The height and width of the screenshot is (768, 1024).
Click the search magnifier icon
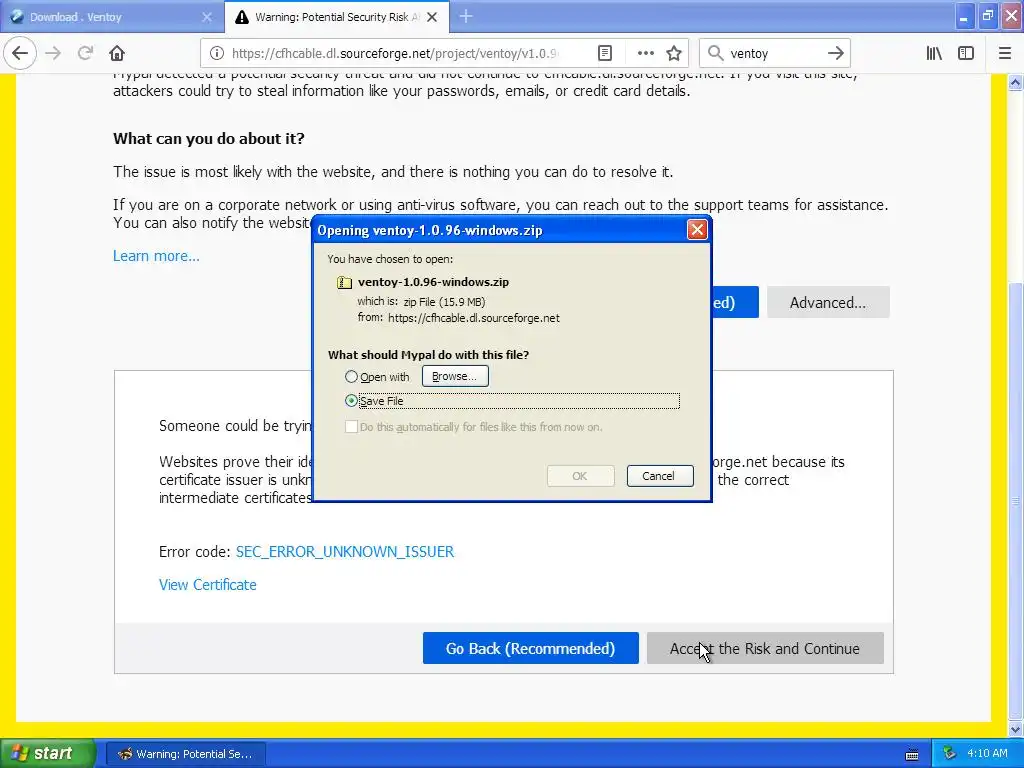pos(715,53)
